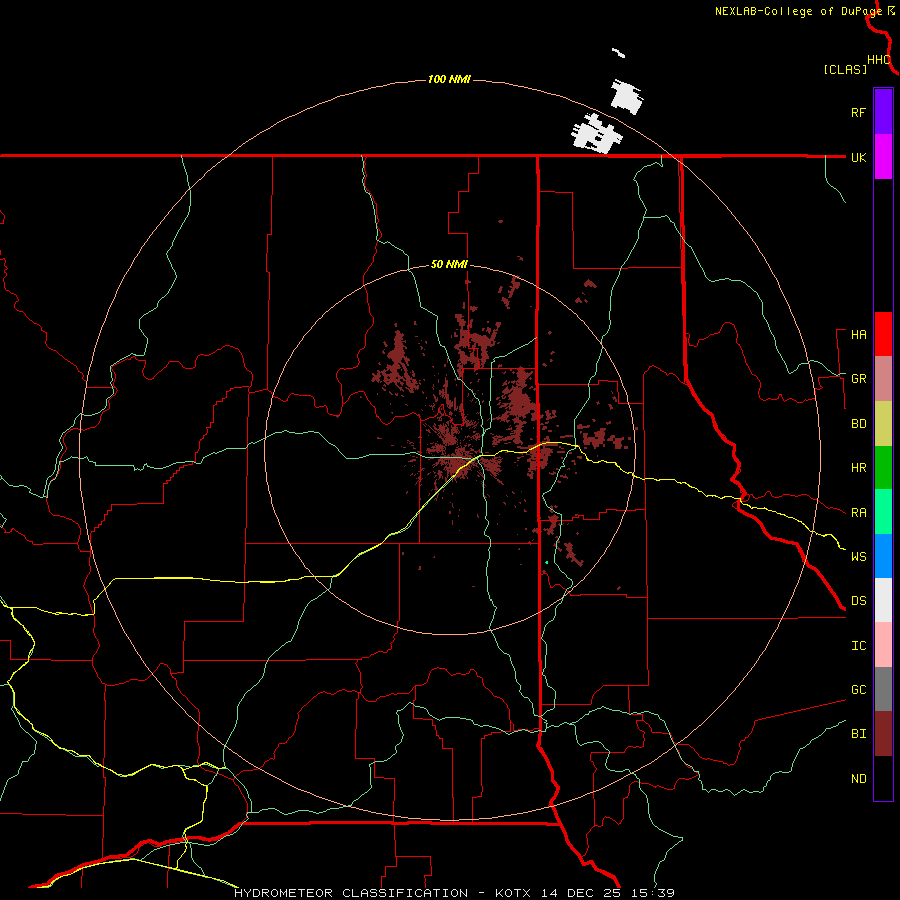This screenshot has height=900, width=900.
Task: Click the 'GC' legend label
Action: (858, 690)
